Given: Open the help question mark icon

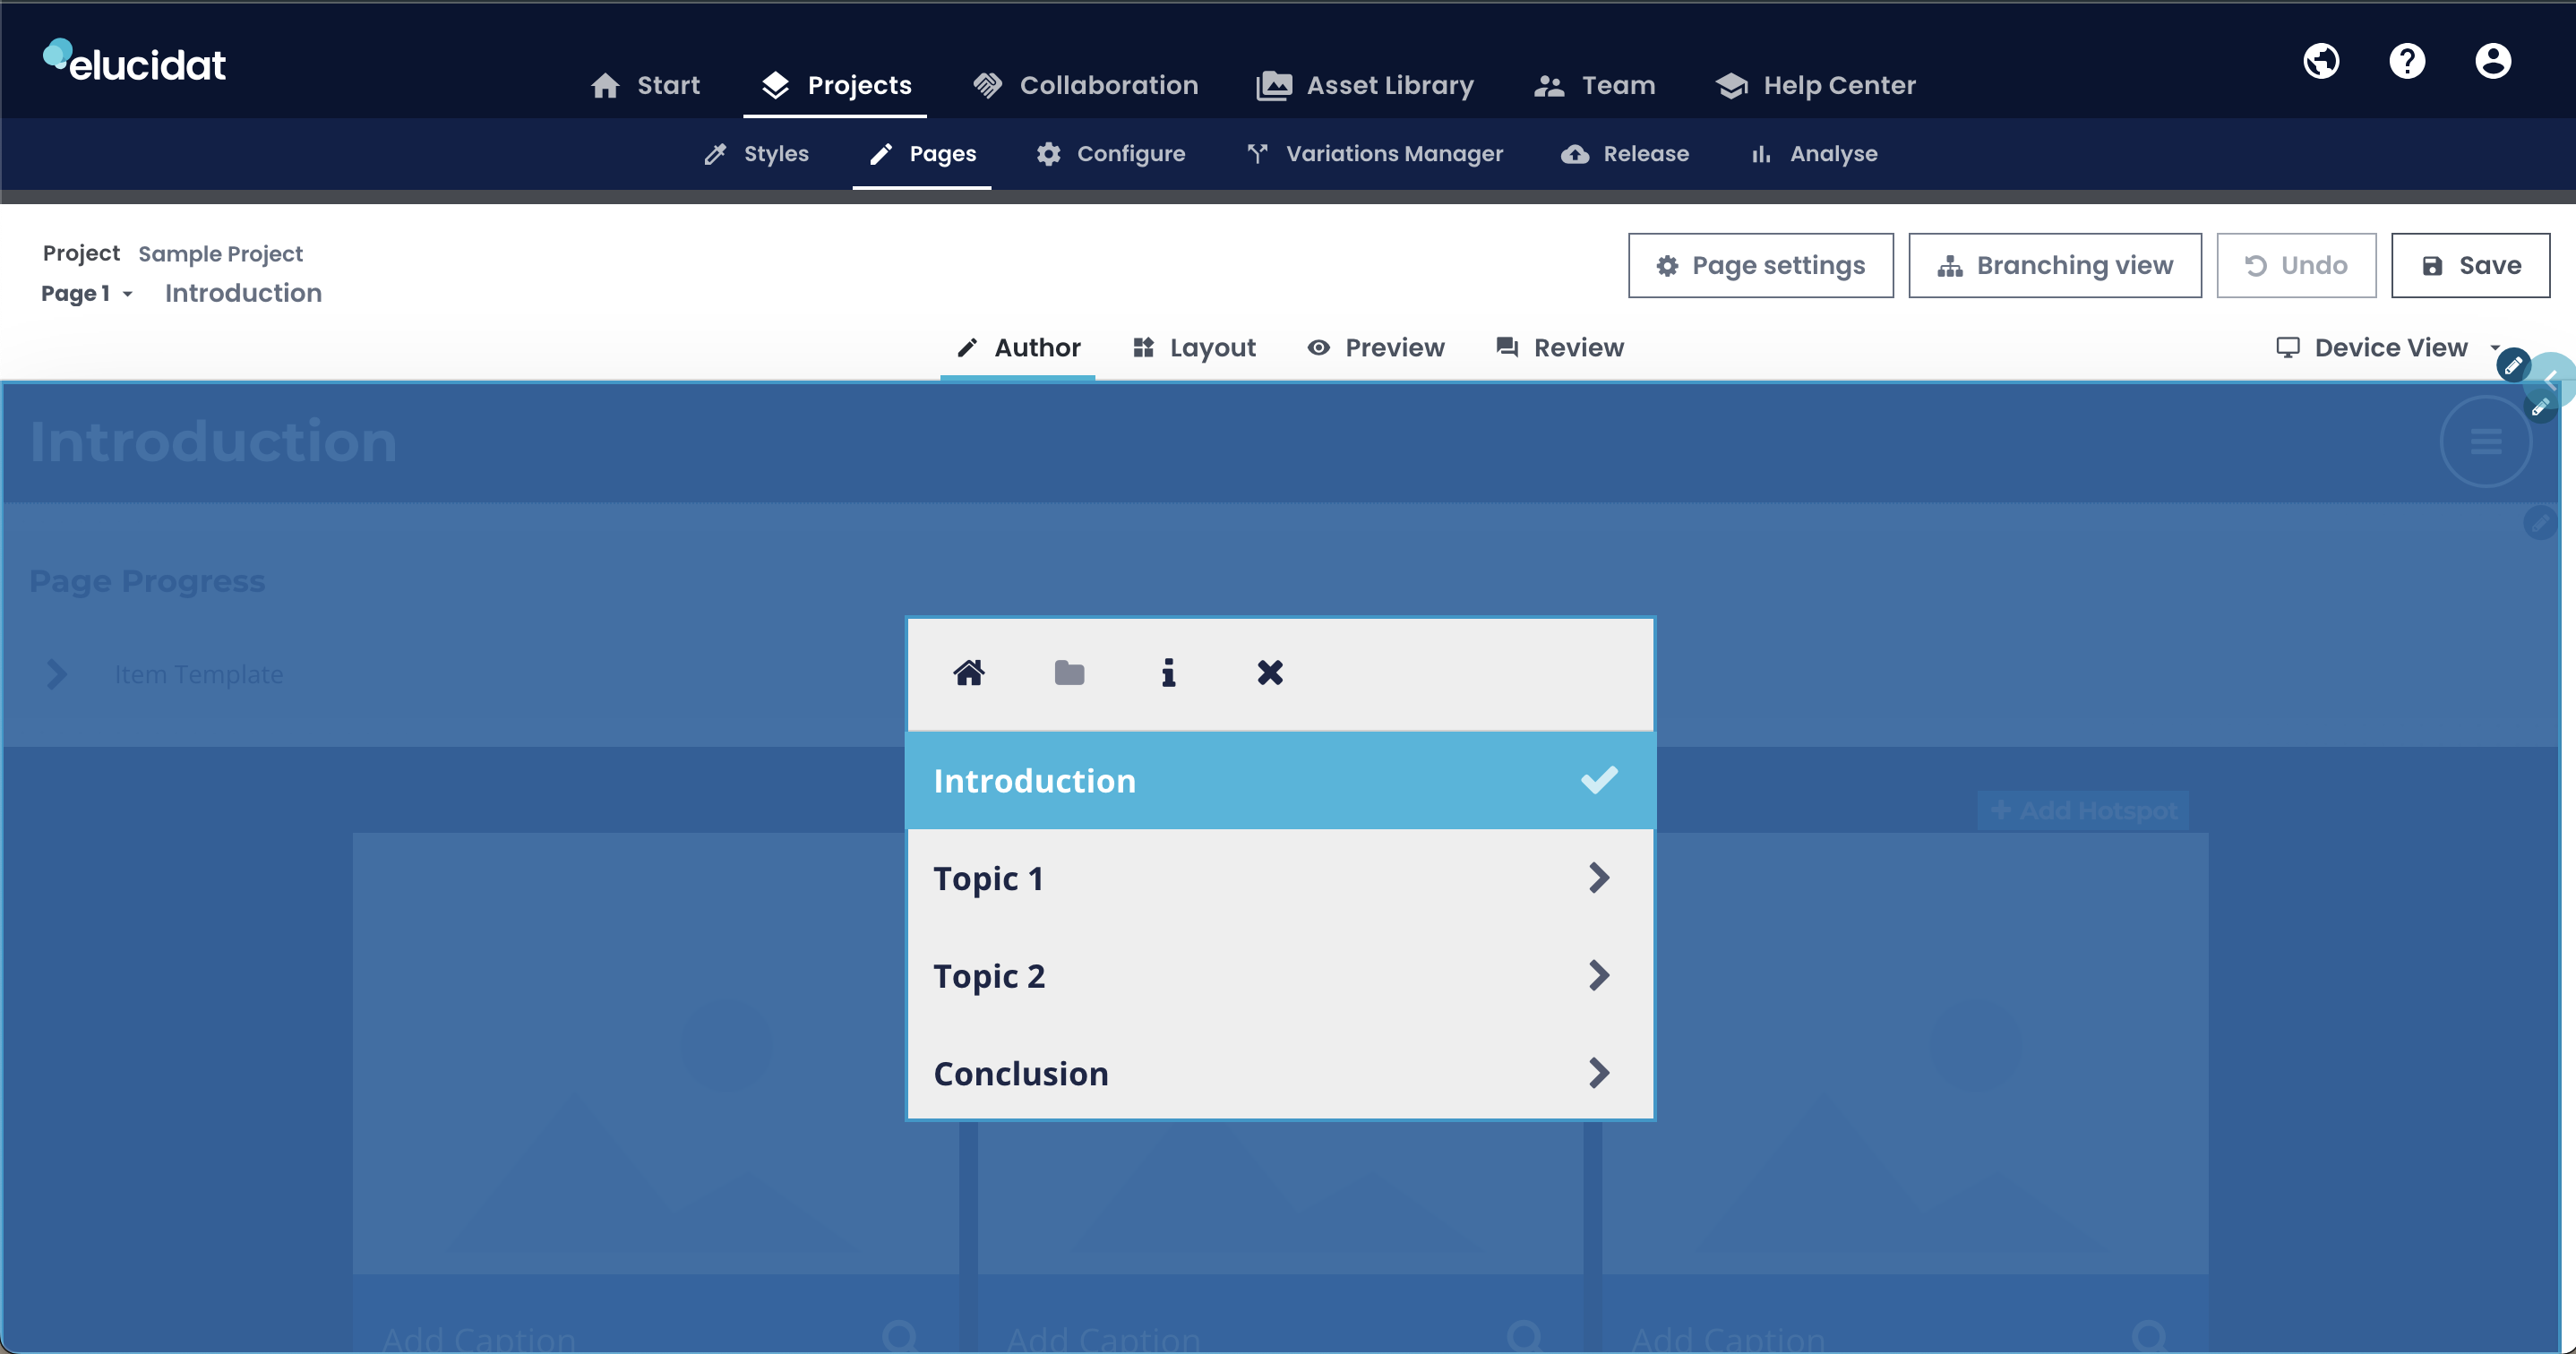Looking at the screenshot, I should pos(2407,61).
